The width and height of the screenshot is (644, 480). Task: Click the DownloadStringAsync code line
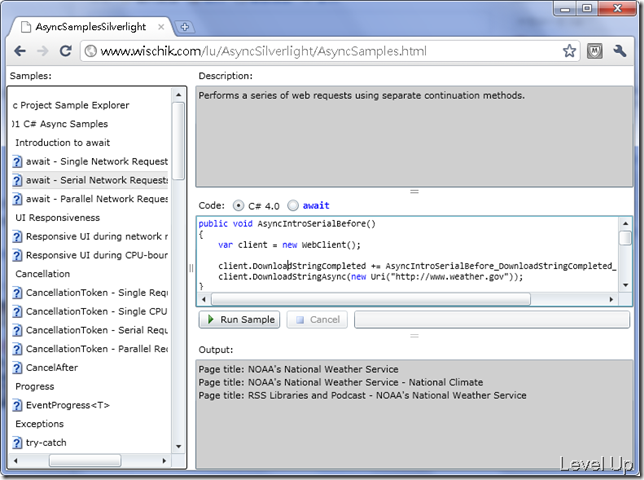point(370,277)
